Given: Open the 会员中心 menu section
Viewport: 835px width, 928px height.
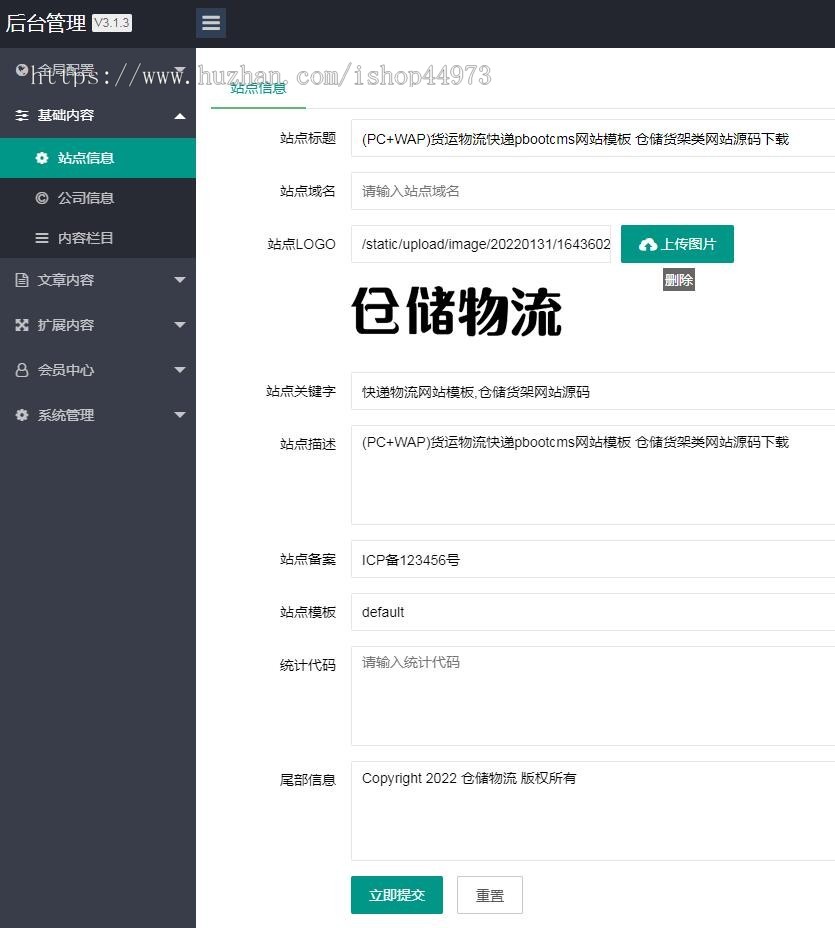Looking at the screenshot, I should coord(98,370).
